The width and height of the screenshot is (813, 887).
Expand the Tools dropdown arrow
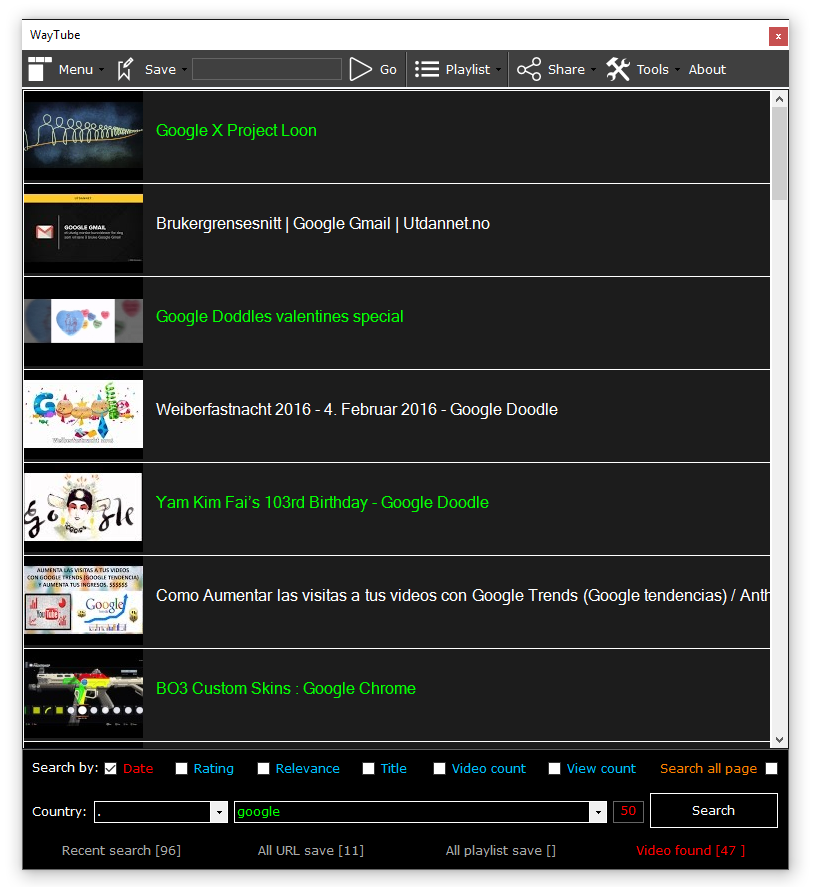(677, 70)
